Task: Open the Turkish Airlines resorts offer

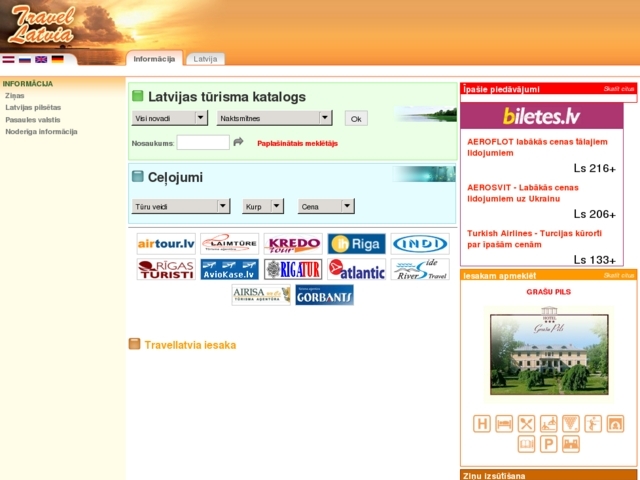Action: (x=534, y=239)
